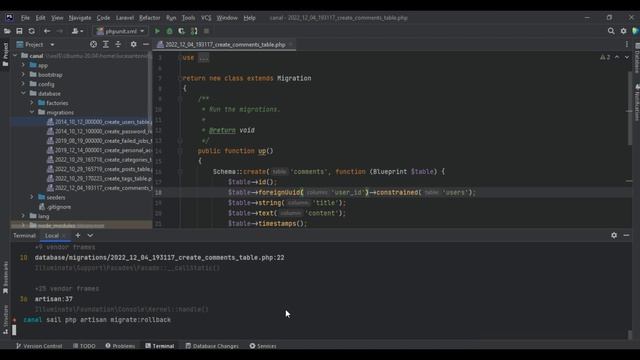
Task: Open Services tool window
Action: [x=263, y=346]
